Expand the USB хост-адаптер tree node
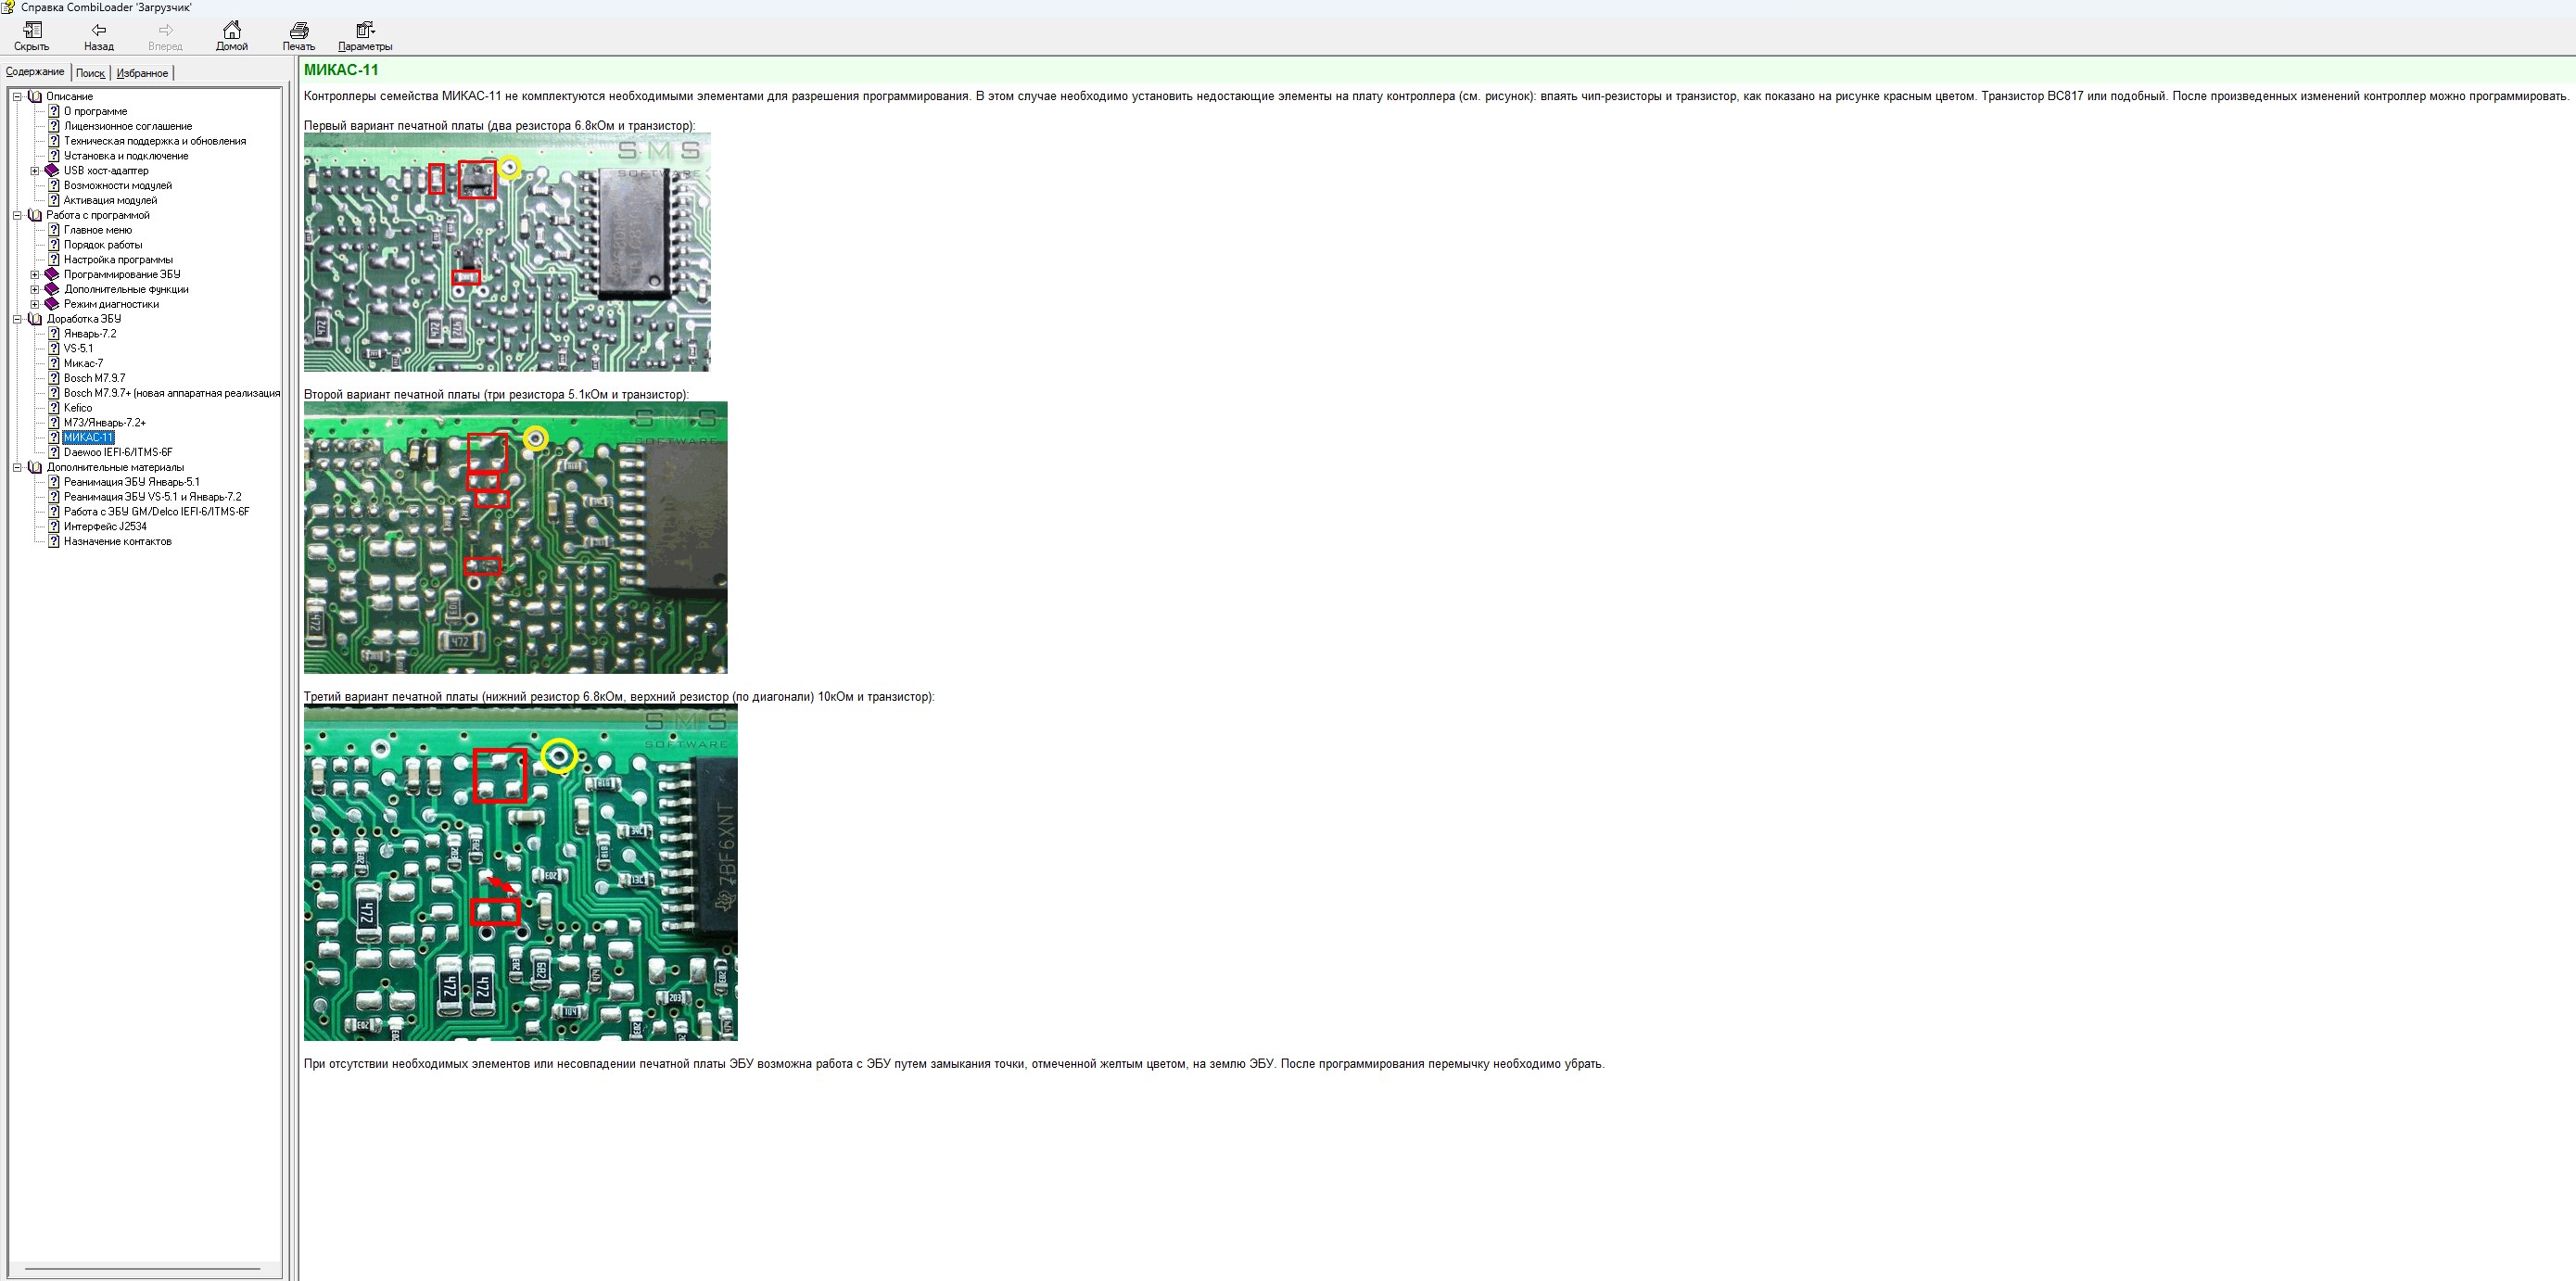2576x1281 pixels. pyautogui.click(x=35, y=171)
